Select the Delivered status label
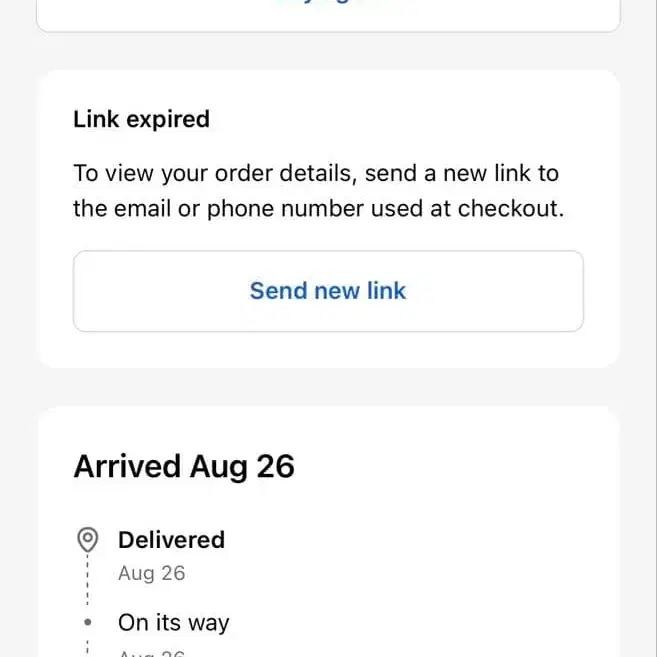Viewport: 657px width, 657px height. [171, 540]
